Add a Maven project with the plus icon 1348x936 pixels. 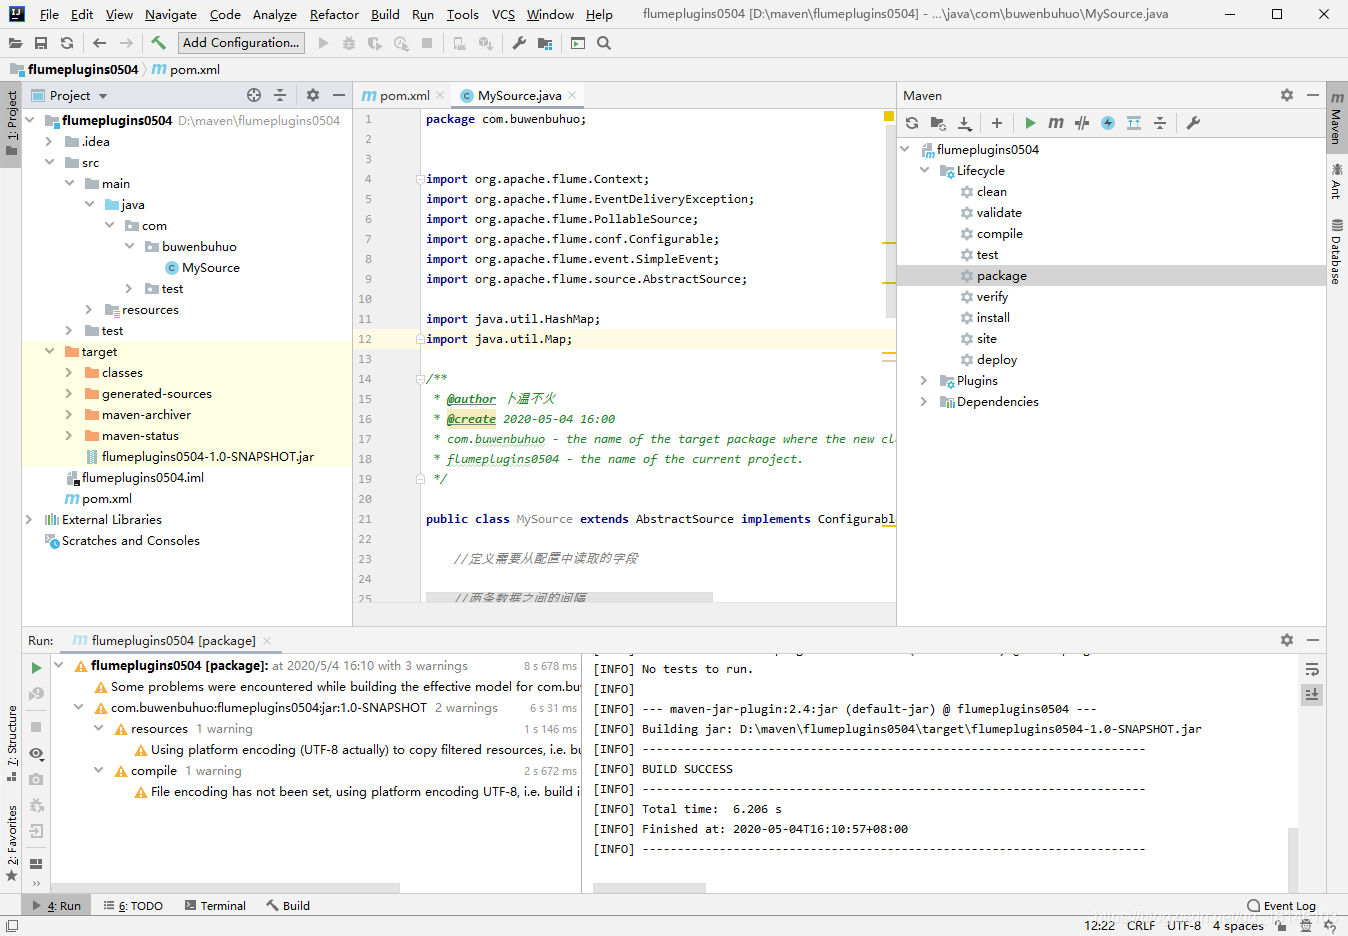(997, 123)
